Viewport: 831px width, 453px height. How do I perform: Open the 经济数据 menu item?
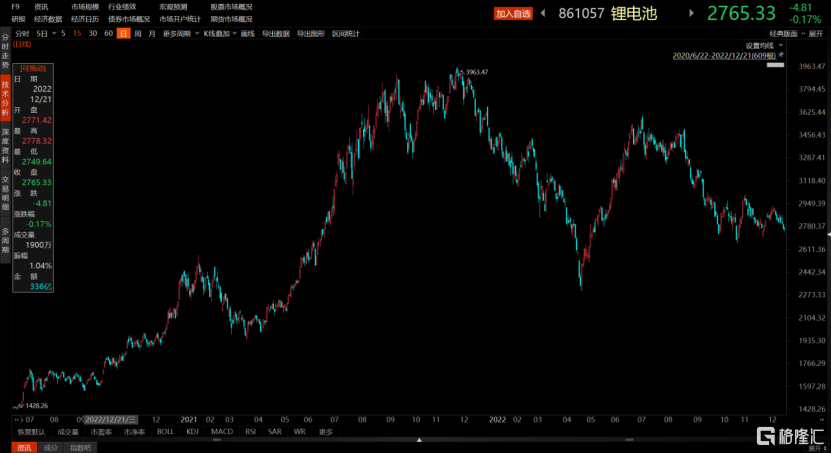point(48,19)
